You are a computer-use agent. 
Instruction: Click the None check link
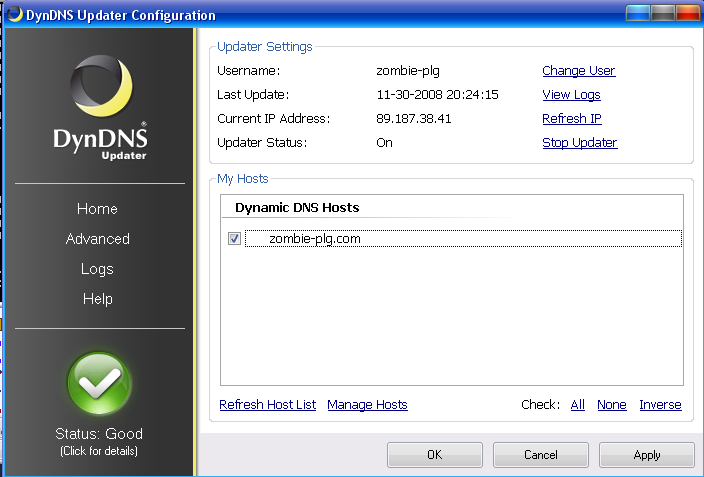pos(612,405)
